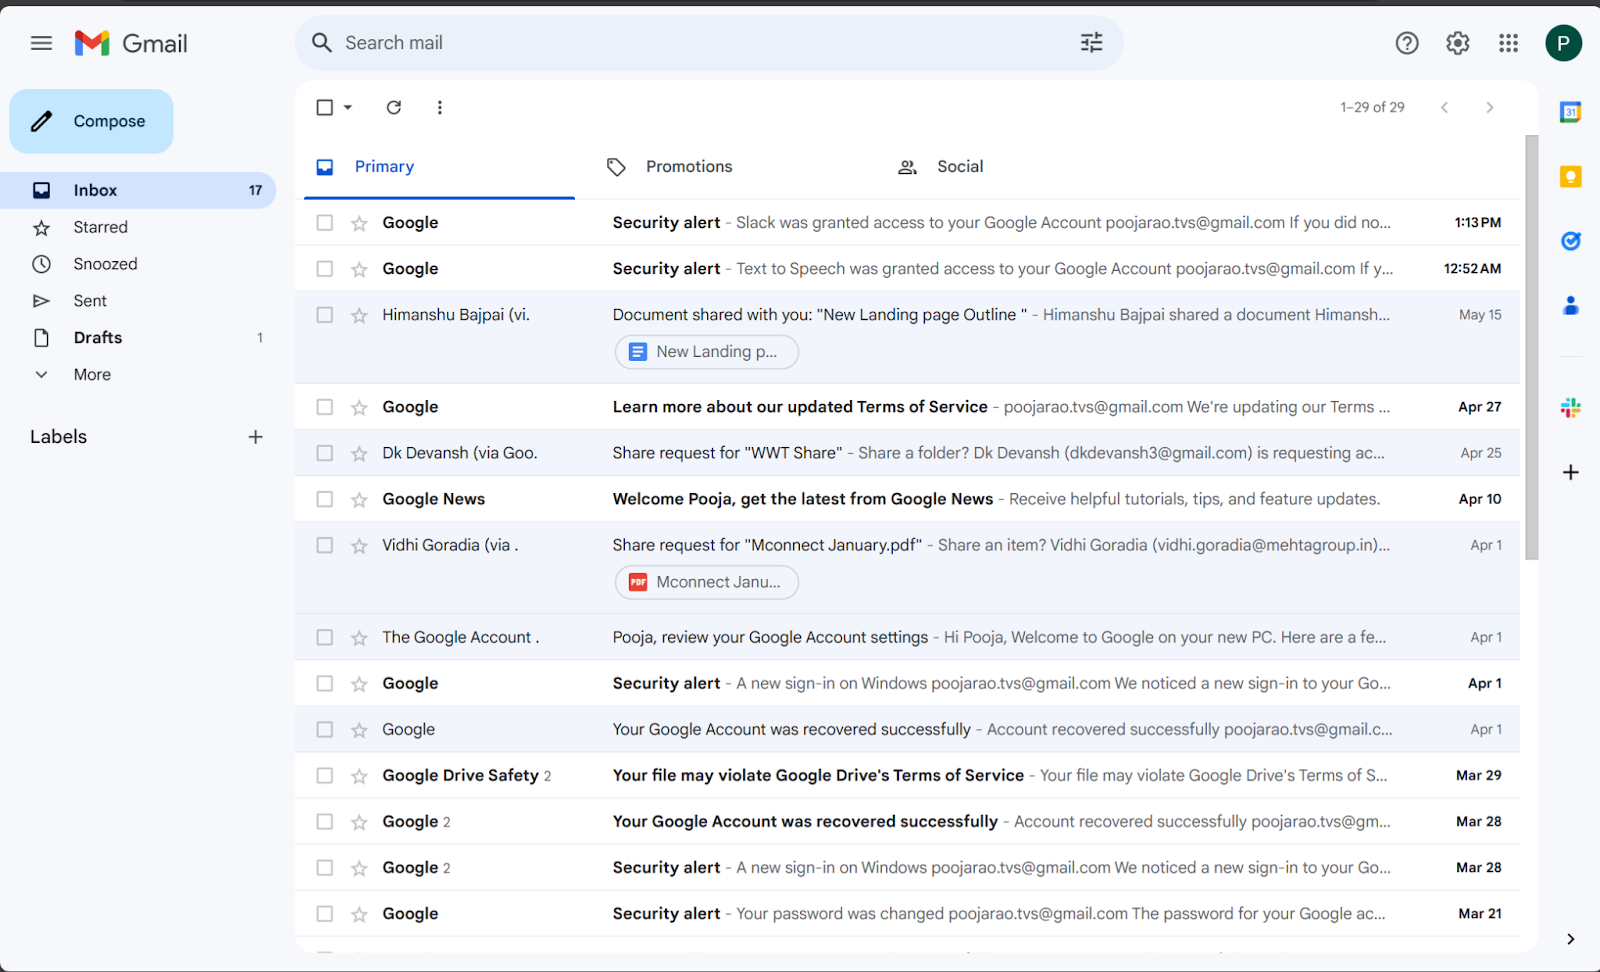Open the Sent folder
Viewport: 1600px width, 972px height.
tap(138, 301)
